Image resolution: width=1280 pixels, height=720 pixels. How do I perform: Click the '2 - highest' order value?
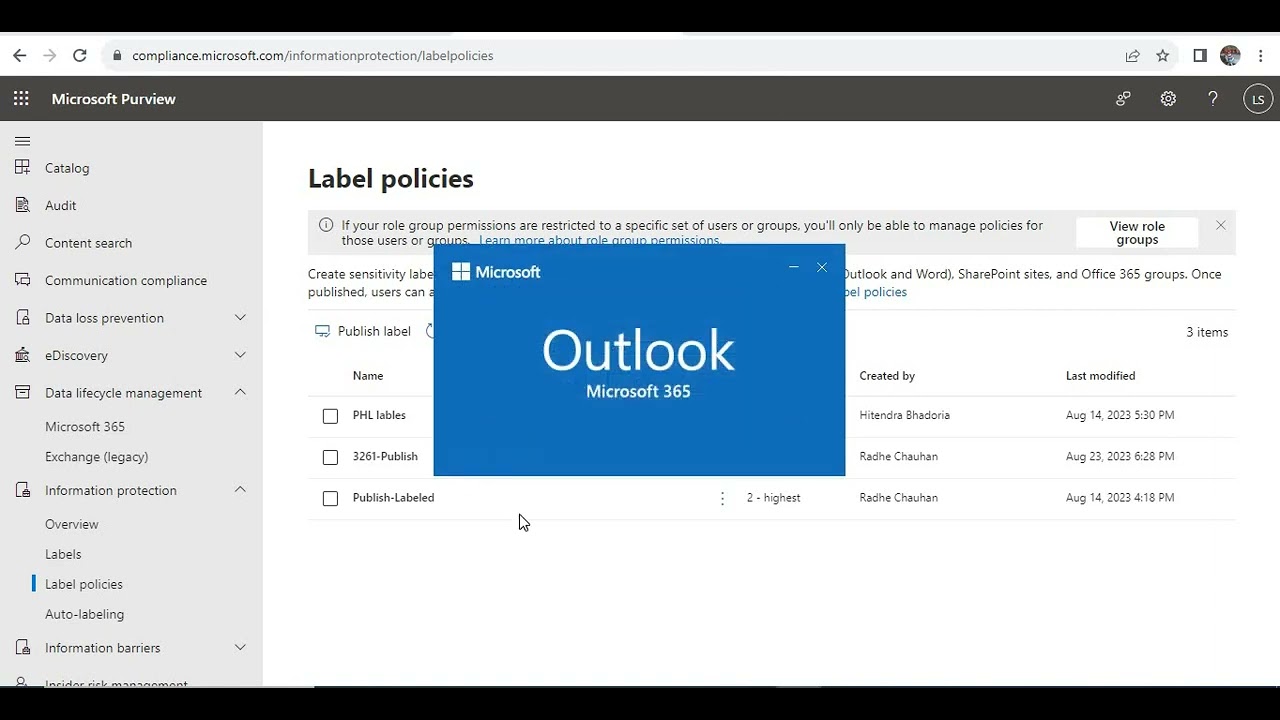[x=773, y=497]
